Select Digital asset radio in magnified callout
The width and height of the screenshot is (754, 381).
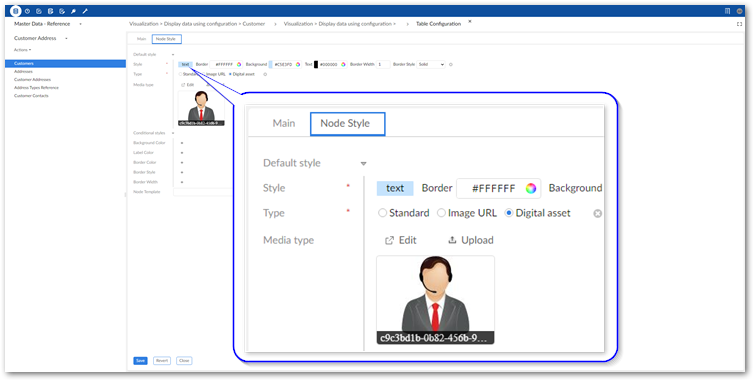[x=509, y=213]
